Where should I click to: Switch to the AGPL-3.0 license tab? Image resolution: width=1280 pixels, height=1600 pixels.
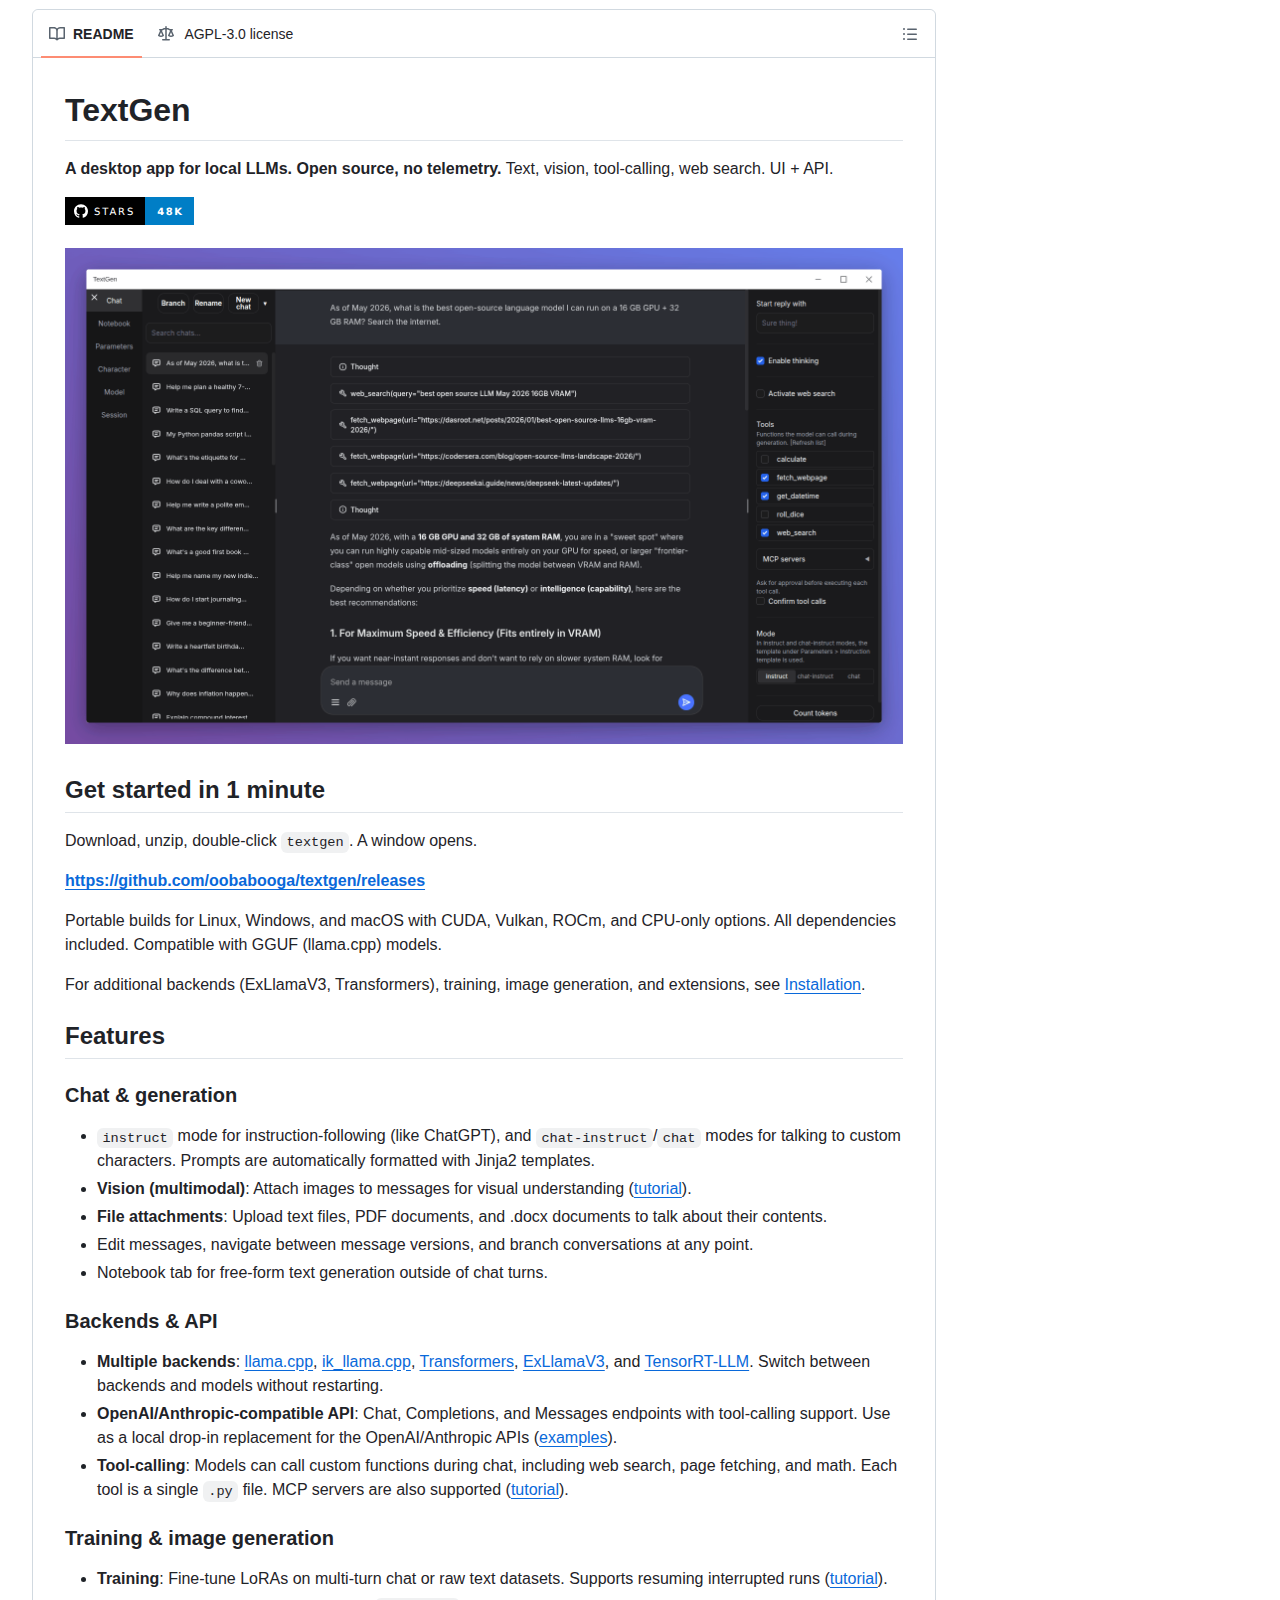click(x=226, y=34)
